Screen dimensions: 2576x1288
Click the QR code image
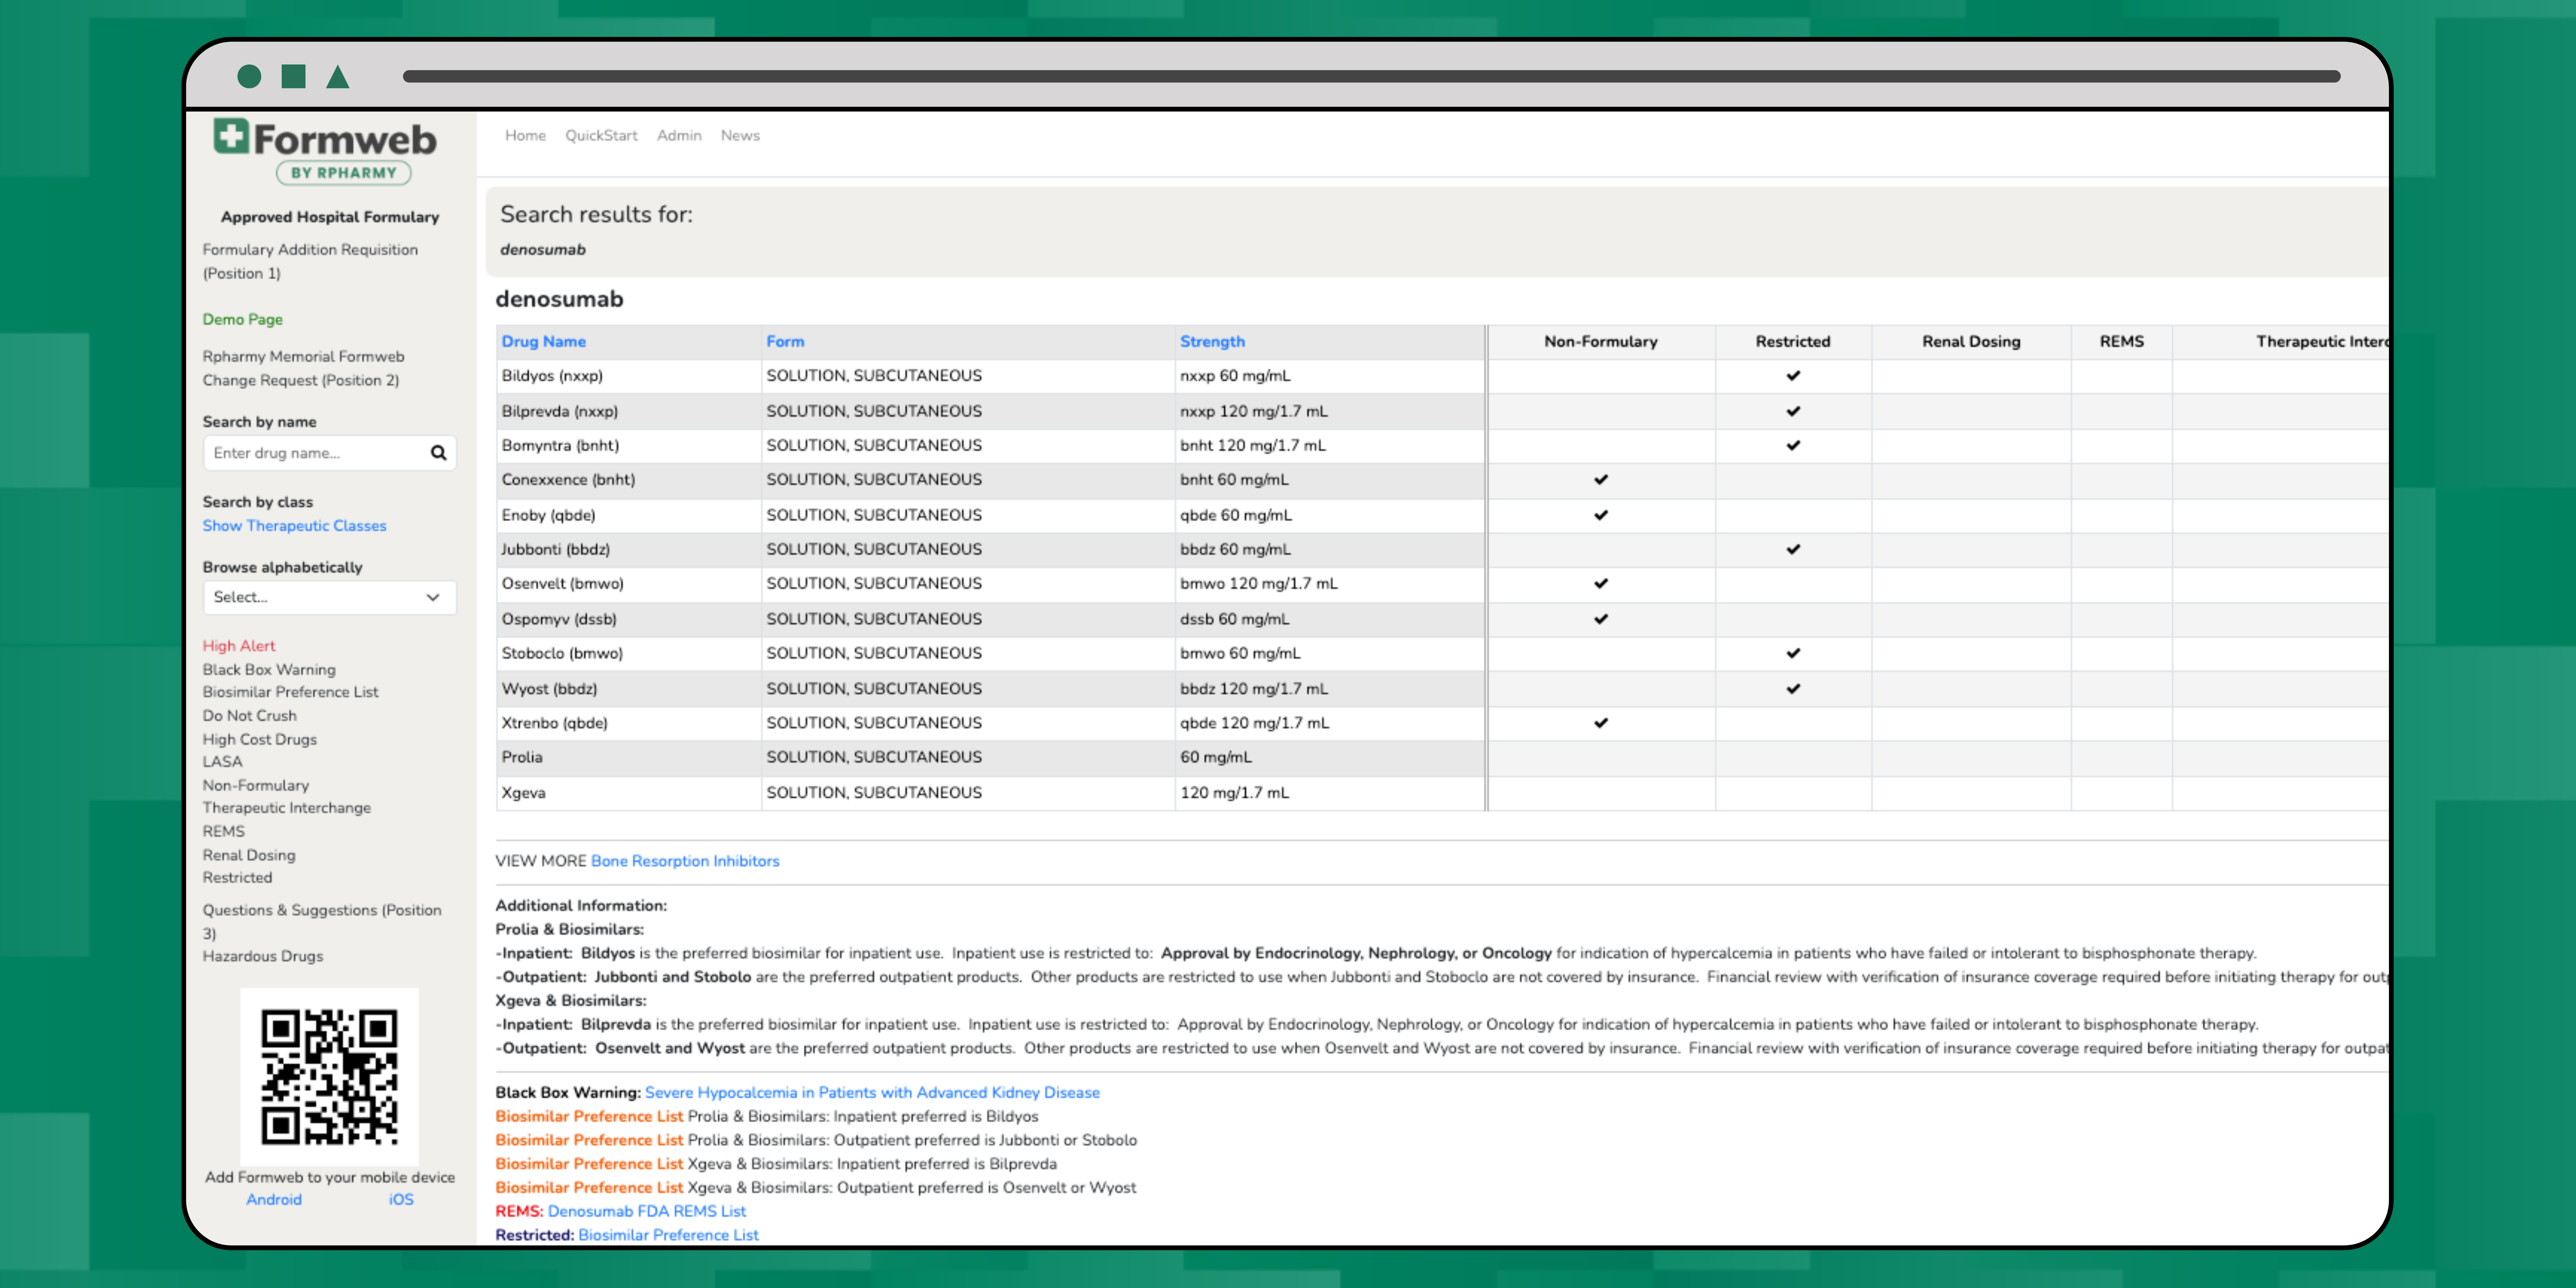point(329,1077)
